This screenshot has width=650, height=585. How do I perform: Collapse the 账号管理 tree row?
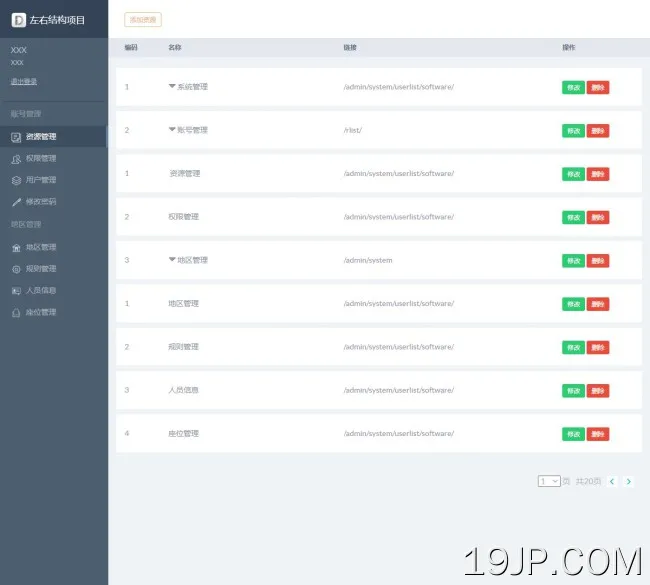172,130
